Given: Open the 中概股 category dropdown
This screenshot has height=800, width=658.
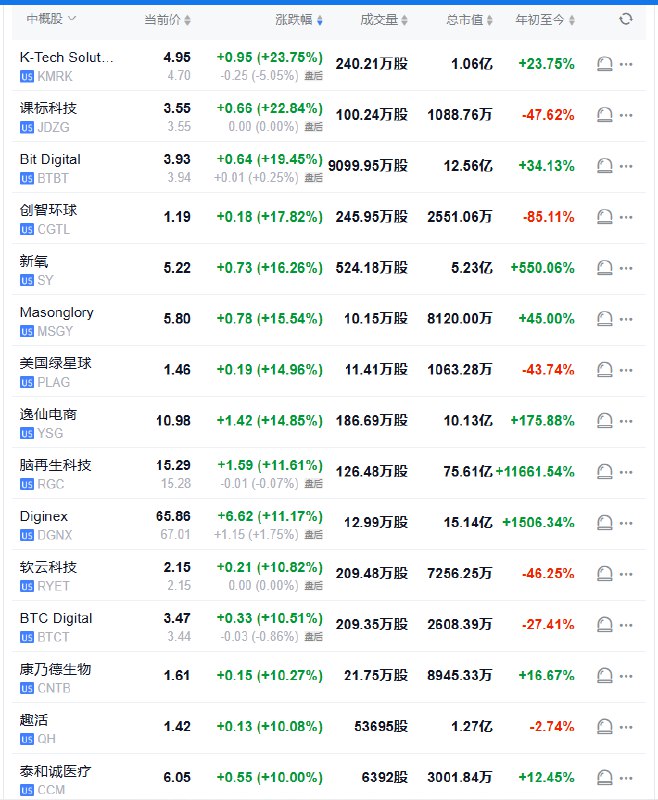Looking at the screenshot, I should click(x=51, y=19).
